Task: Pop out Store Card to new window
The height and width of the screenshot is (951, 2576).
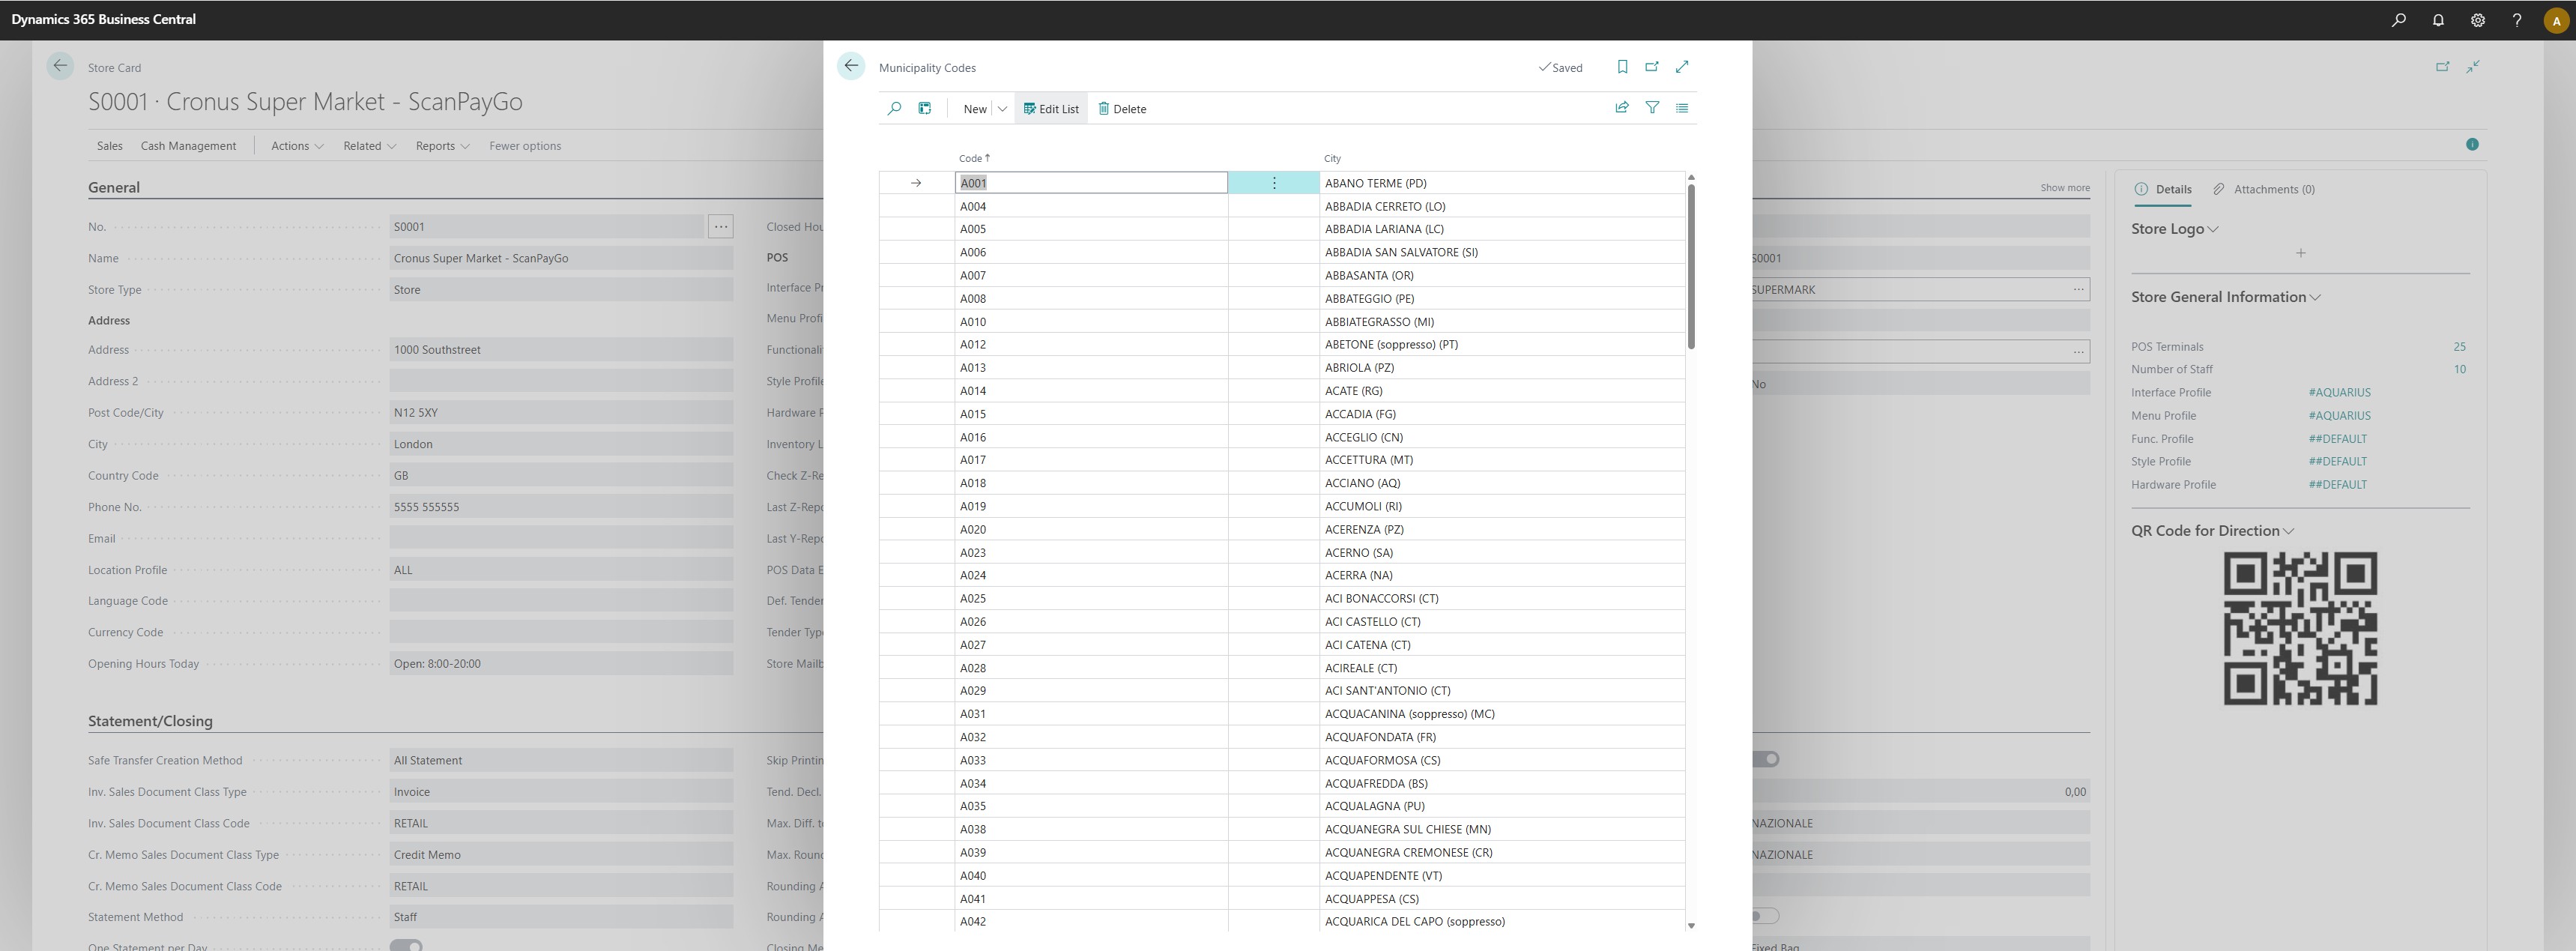Action: (x=2442, y=67)
